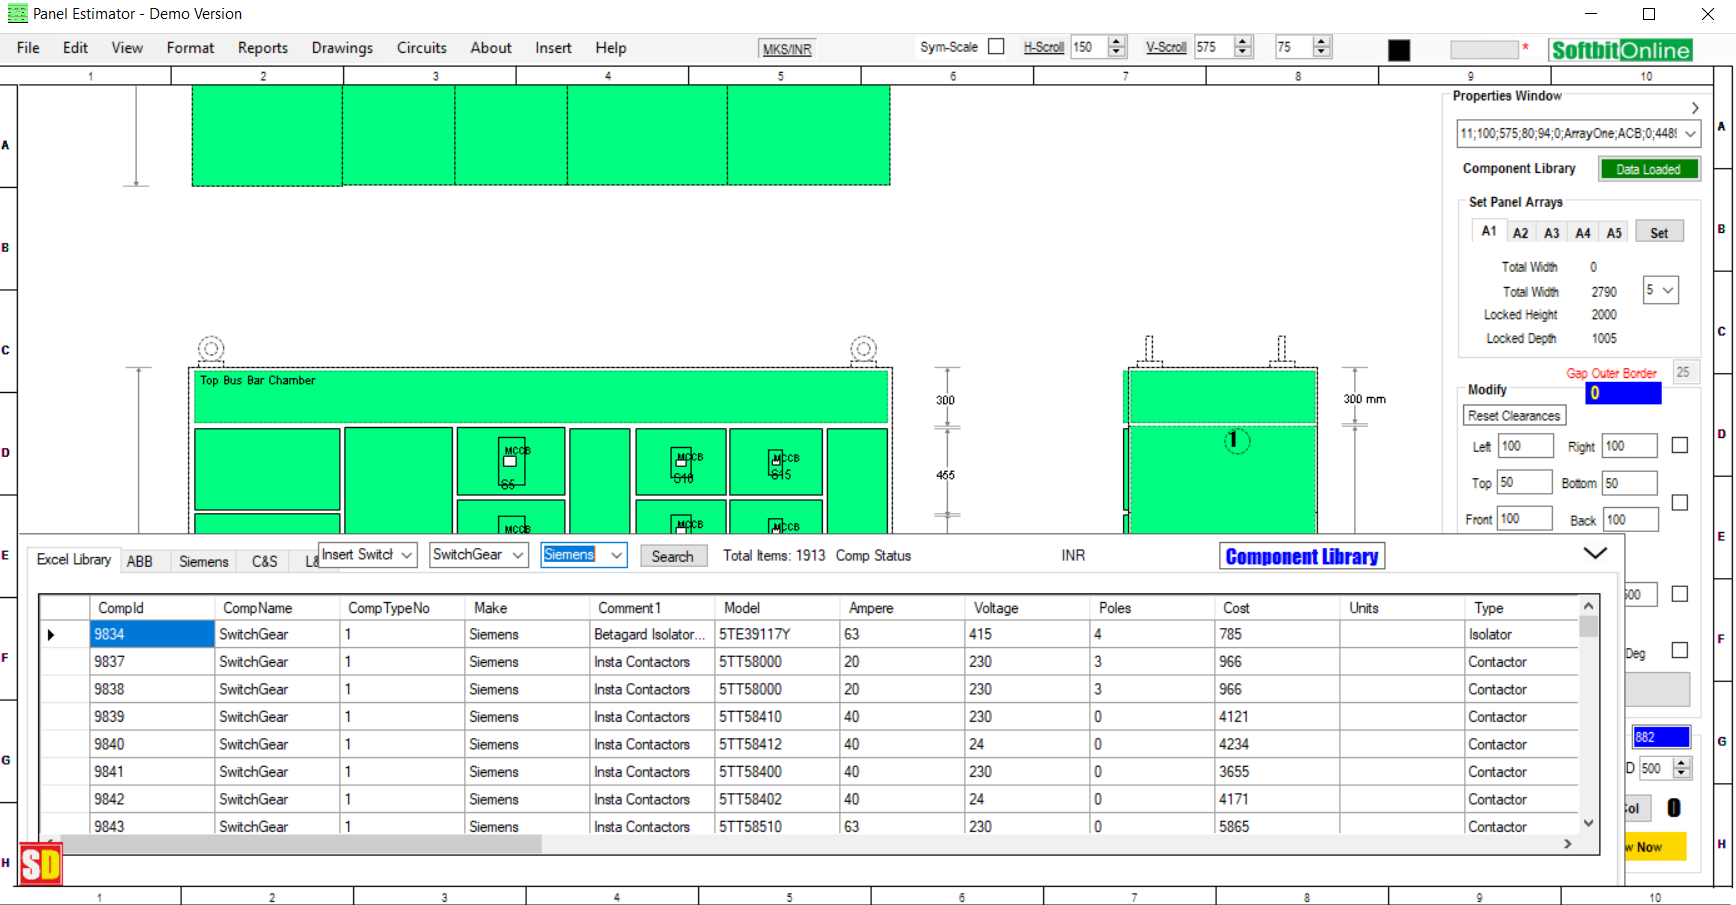Click the red SD logo icon
Viewport: 1736px width, 905px height.
[x=41, y=864]
